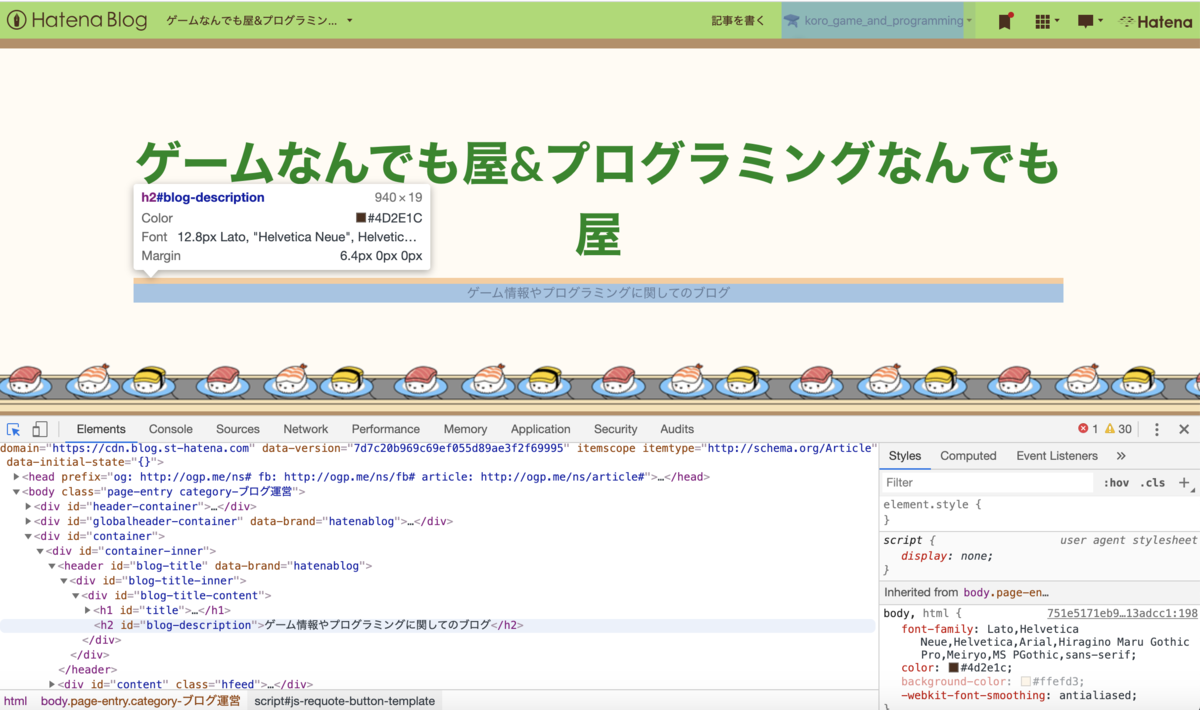
Task: Open the services grid icon menu
Action: [x=1046, y=21]
